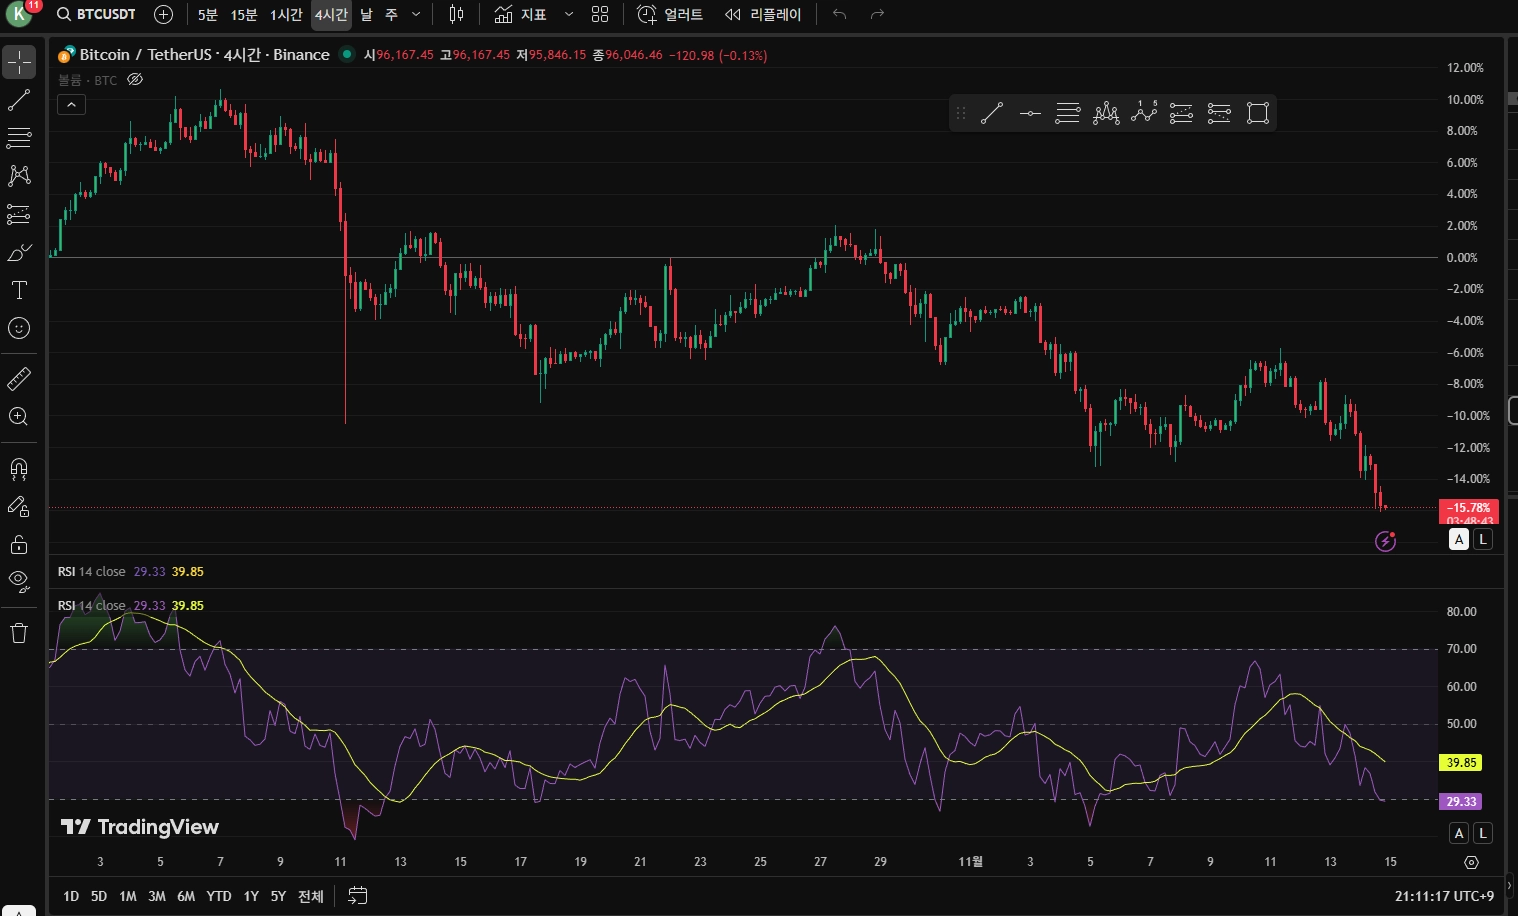Image resolution: width=1518 pixels, height=916 pixels.
Task: Open the position forecasting tools in left sidebar
Action: click(x=19, y=214)
